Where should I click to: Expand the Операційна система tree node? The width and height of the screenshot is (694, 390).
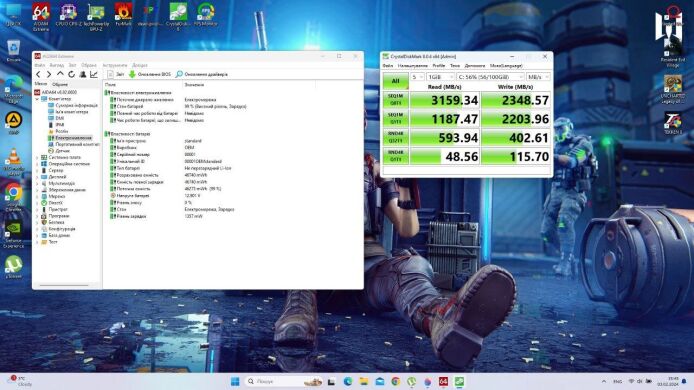coord(37,164)
